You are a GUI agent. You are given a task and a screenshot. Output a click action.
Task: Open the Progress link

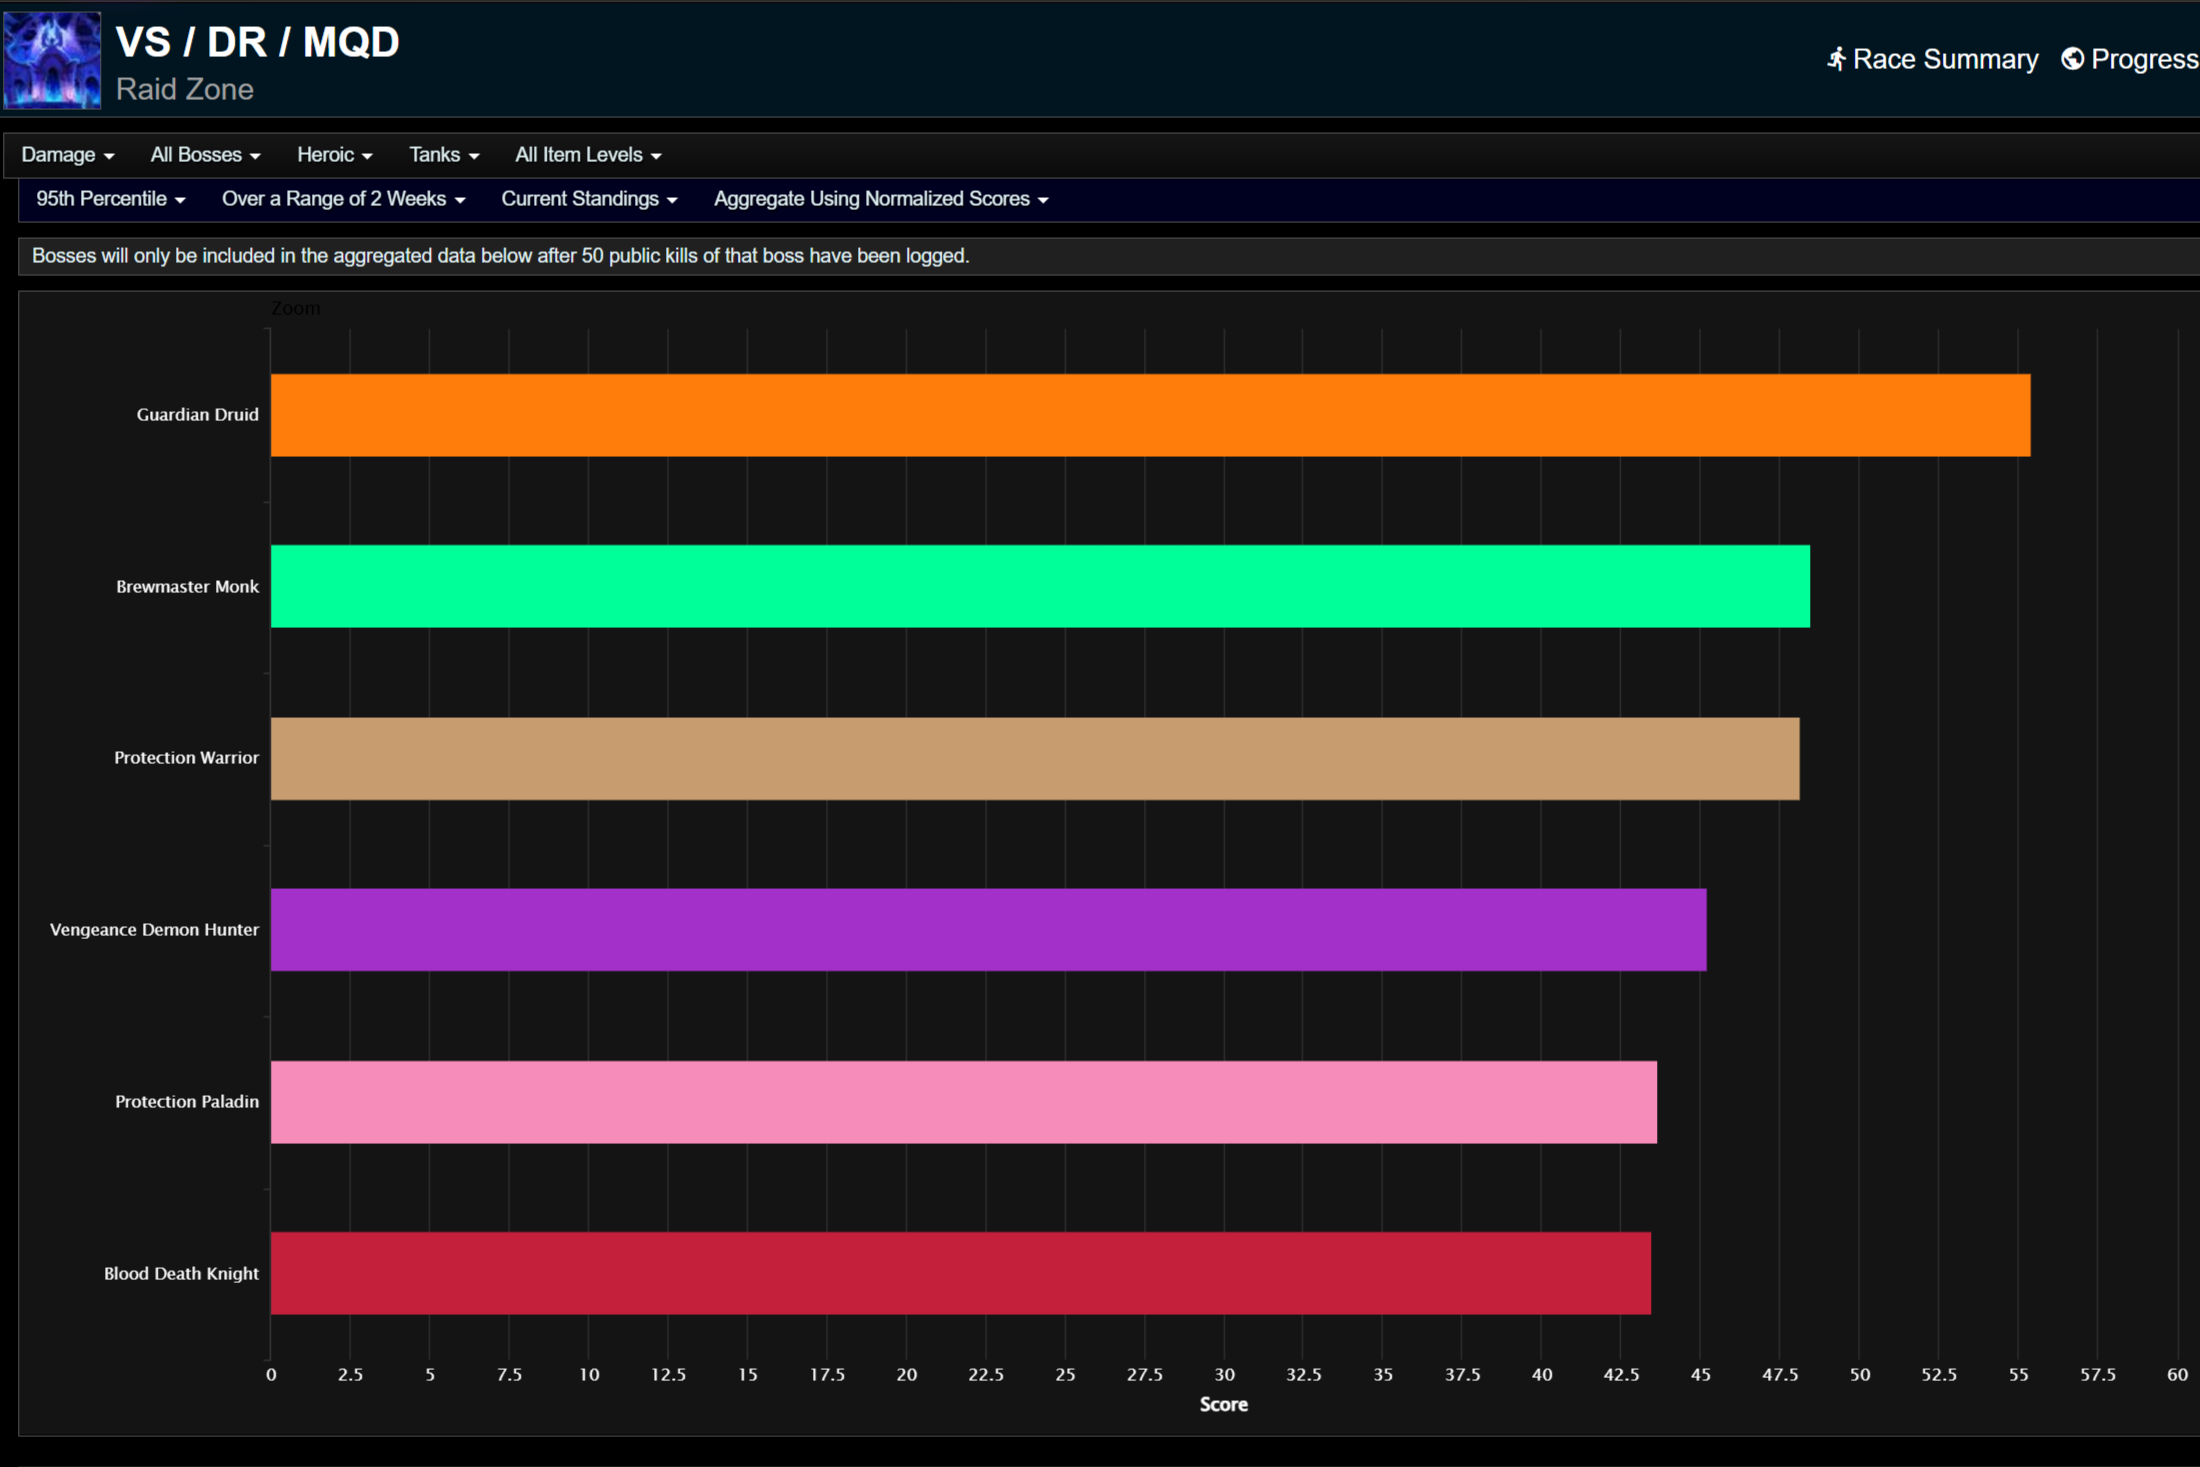pyautogui.click(x=2143, y=60)
